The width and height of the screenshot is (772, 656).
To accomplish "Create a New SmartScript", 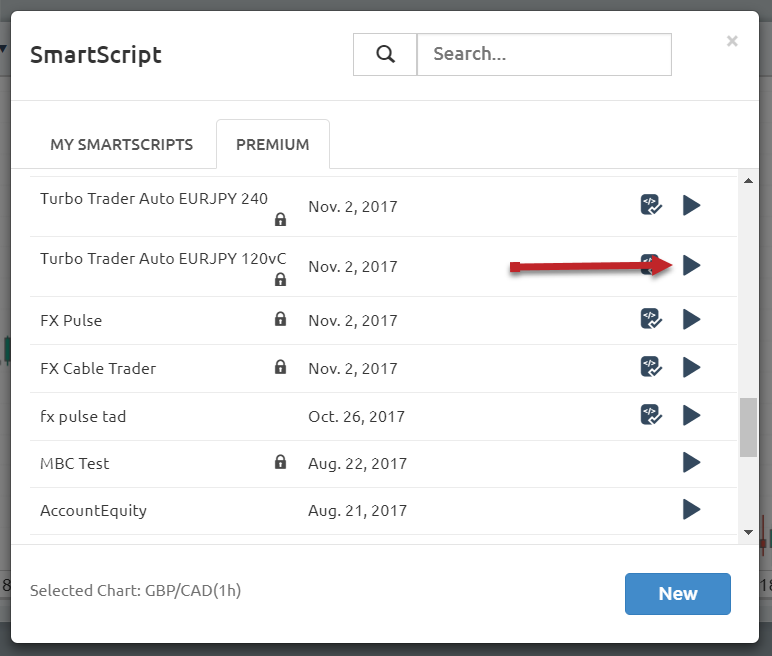I will coord(677,594).
